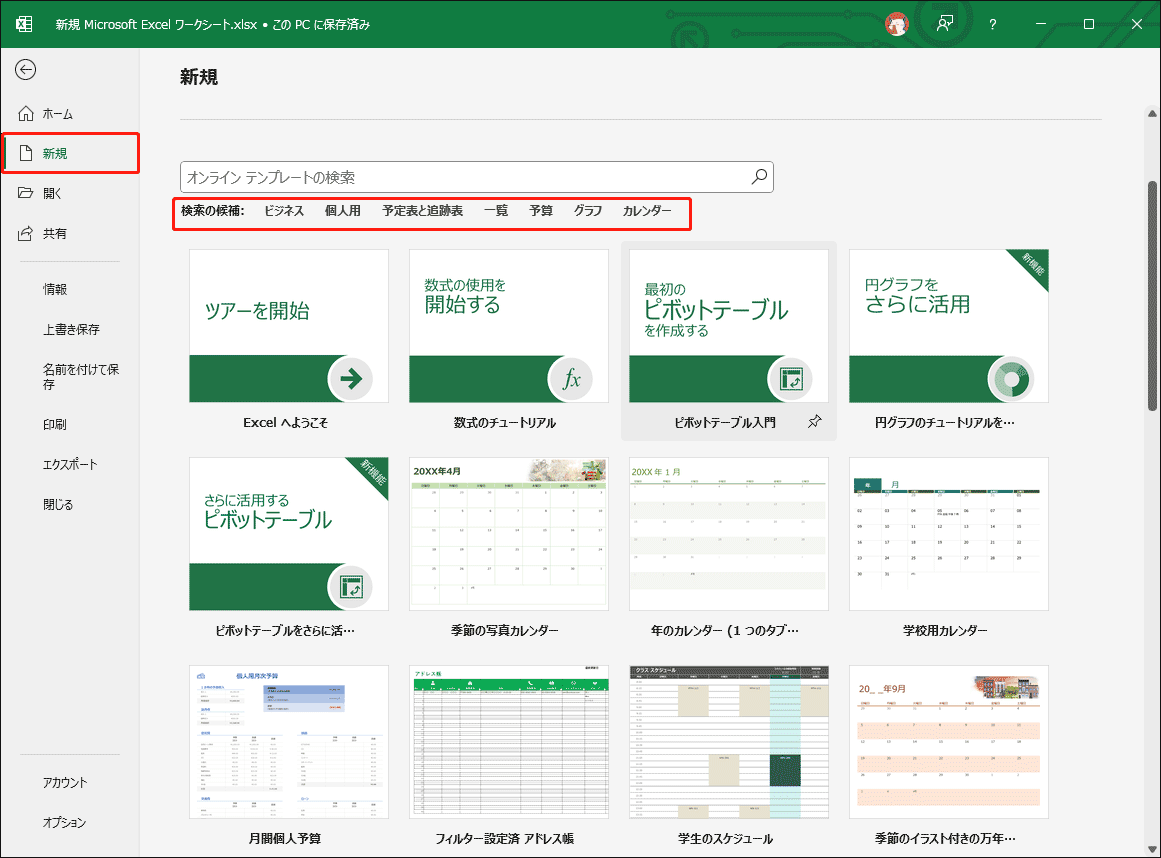Click the search magnifier icon
The width and height of the screenshot is (1161, 858).
coord(759,177)
